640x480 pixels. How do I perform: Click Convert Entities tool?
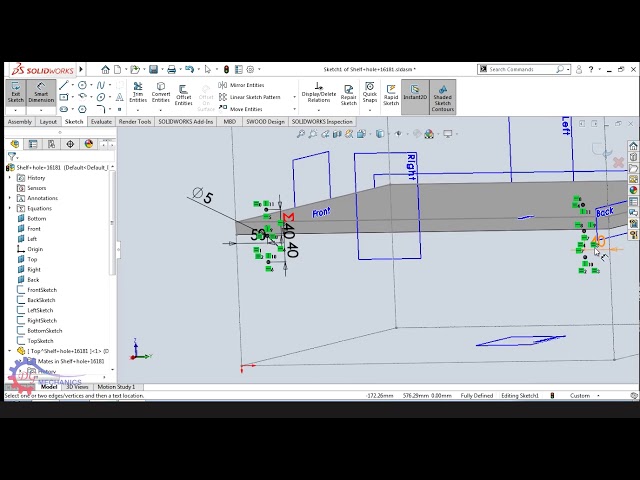(x=161, y=92)
